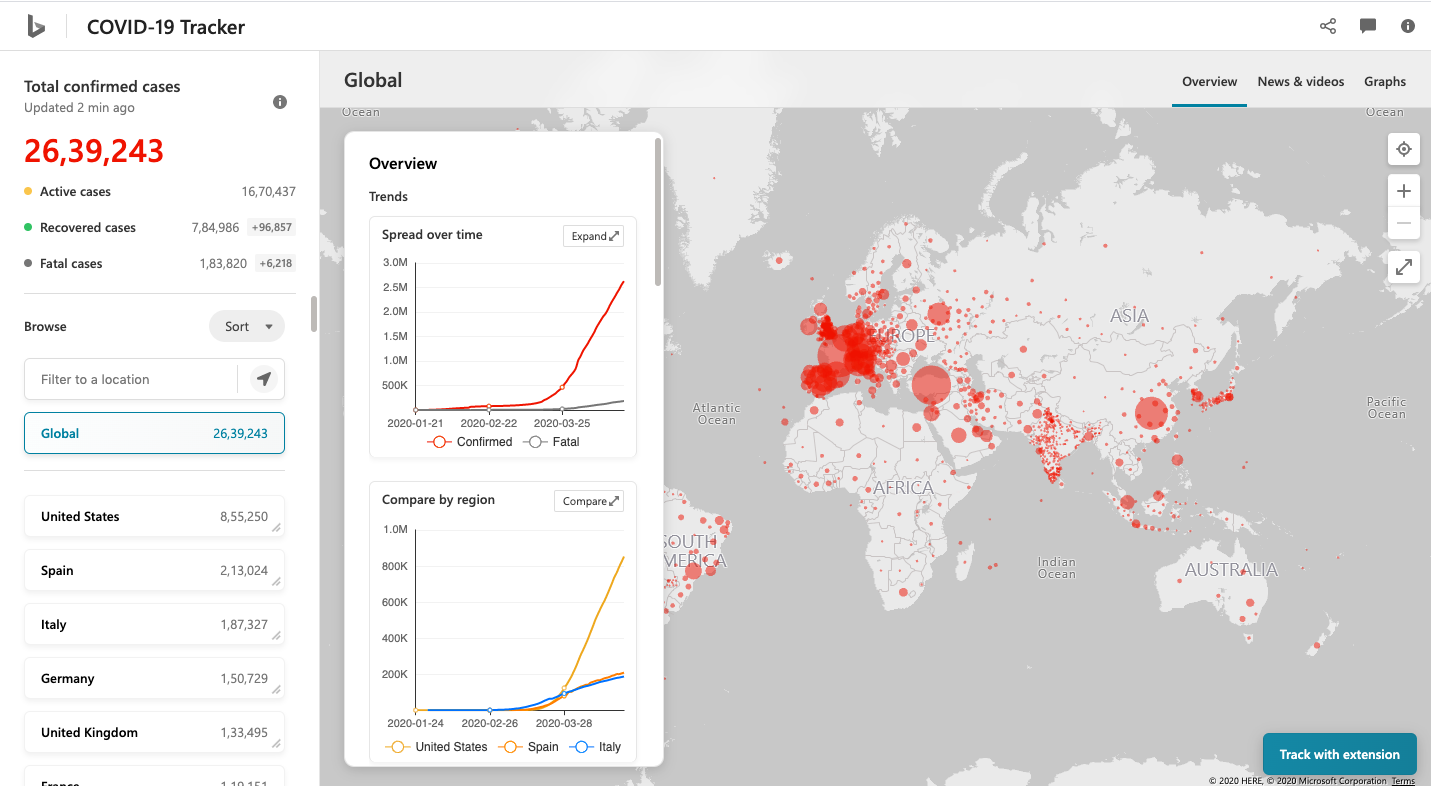Expand the Spread over time chart

(x=593, y=236)
